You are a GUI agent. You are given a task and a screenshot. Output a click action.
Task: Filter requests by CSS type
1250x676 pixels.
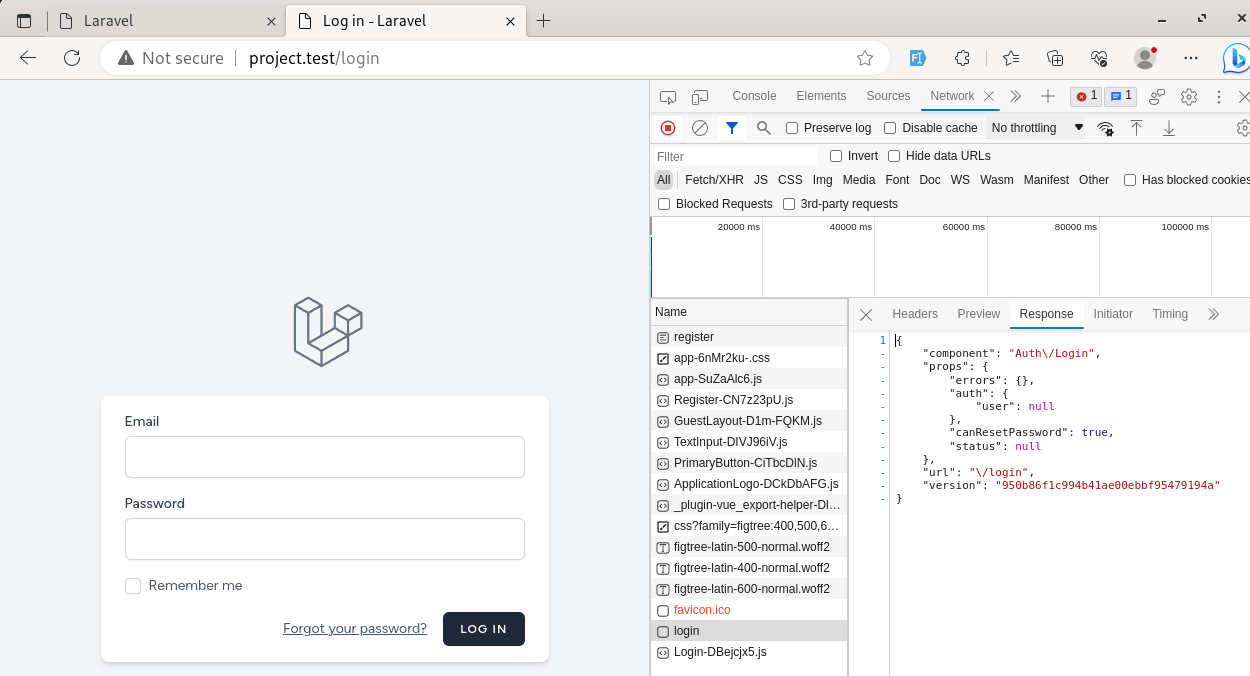click(x=790, y=180)
